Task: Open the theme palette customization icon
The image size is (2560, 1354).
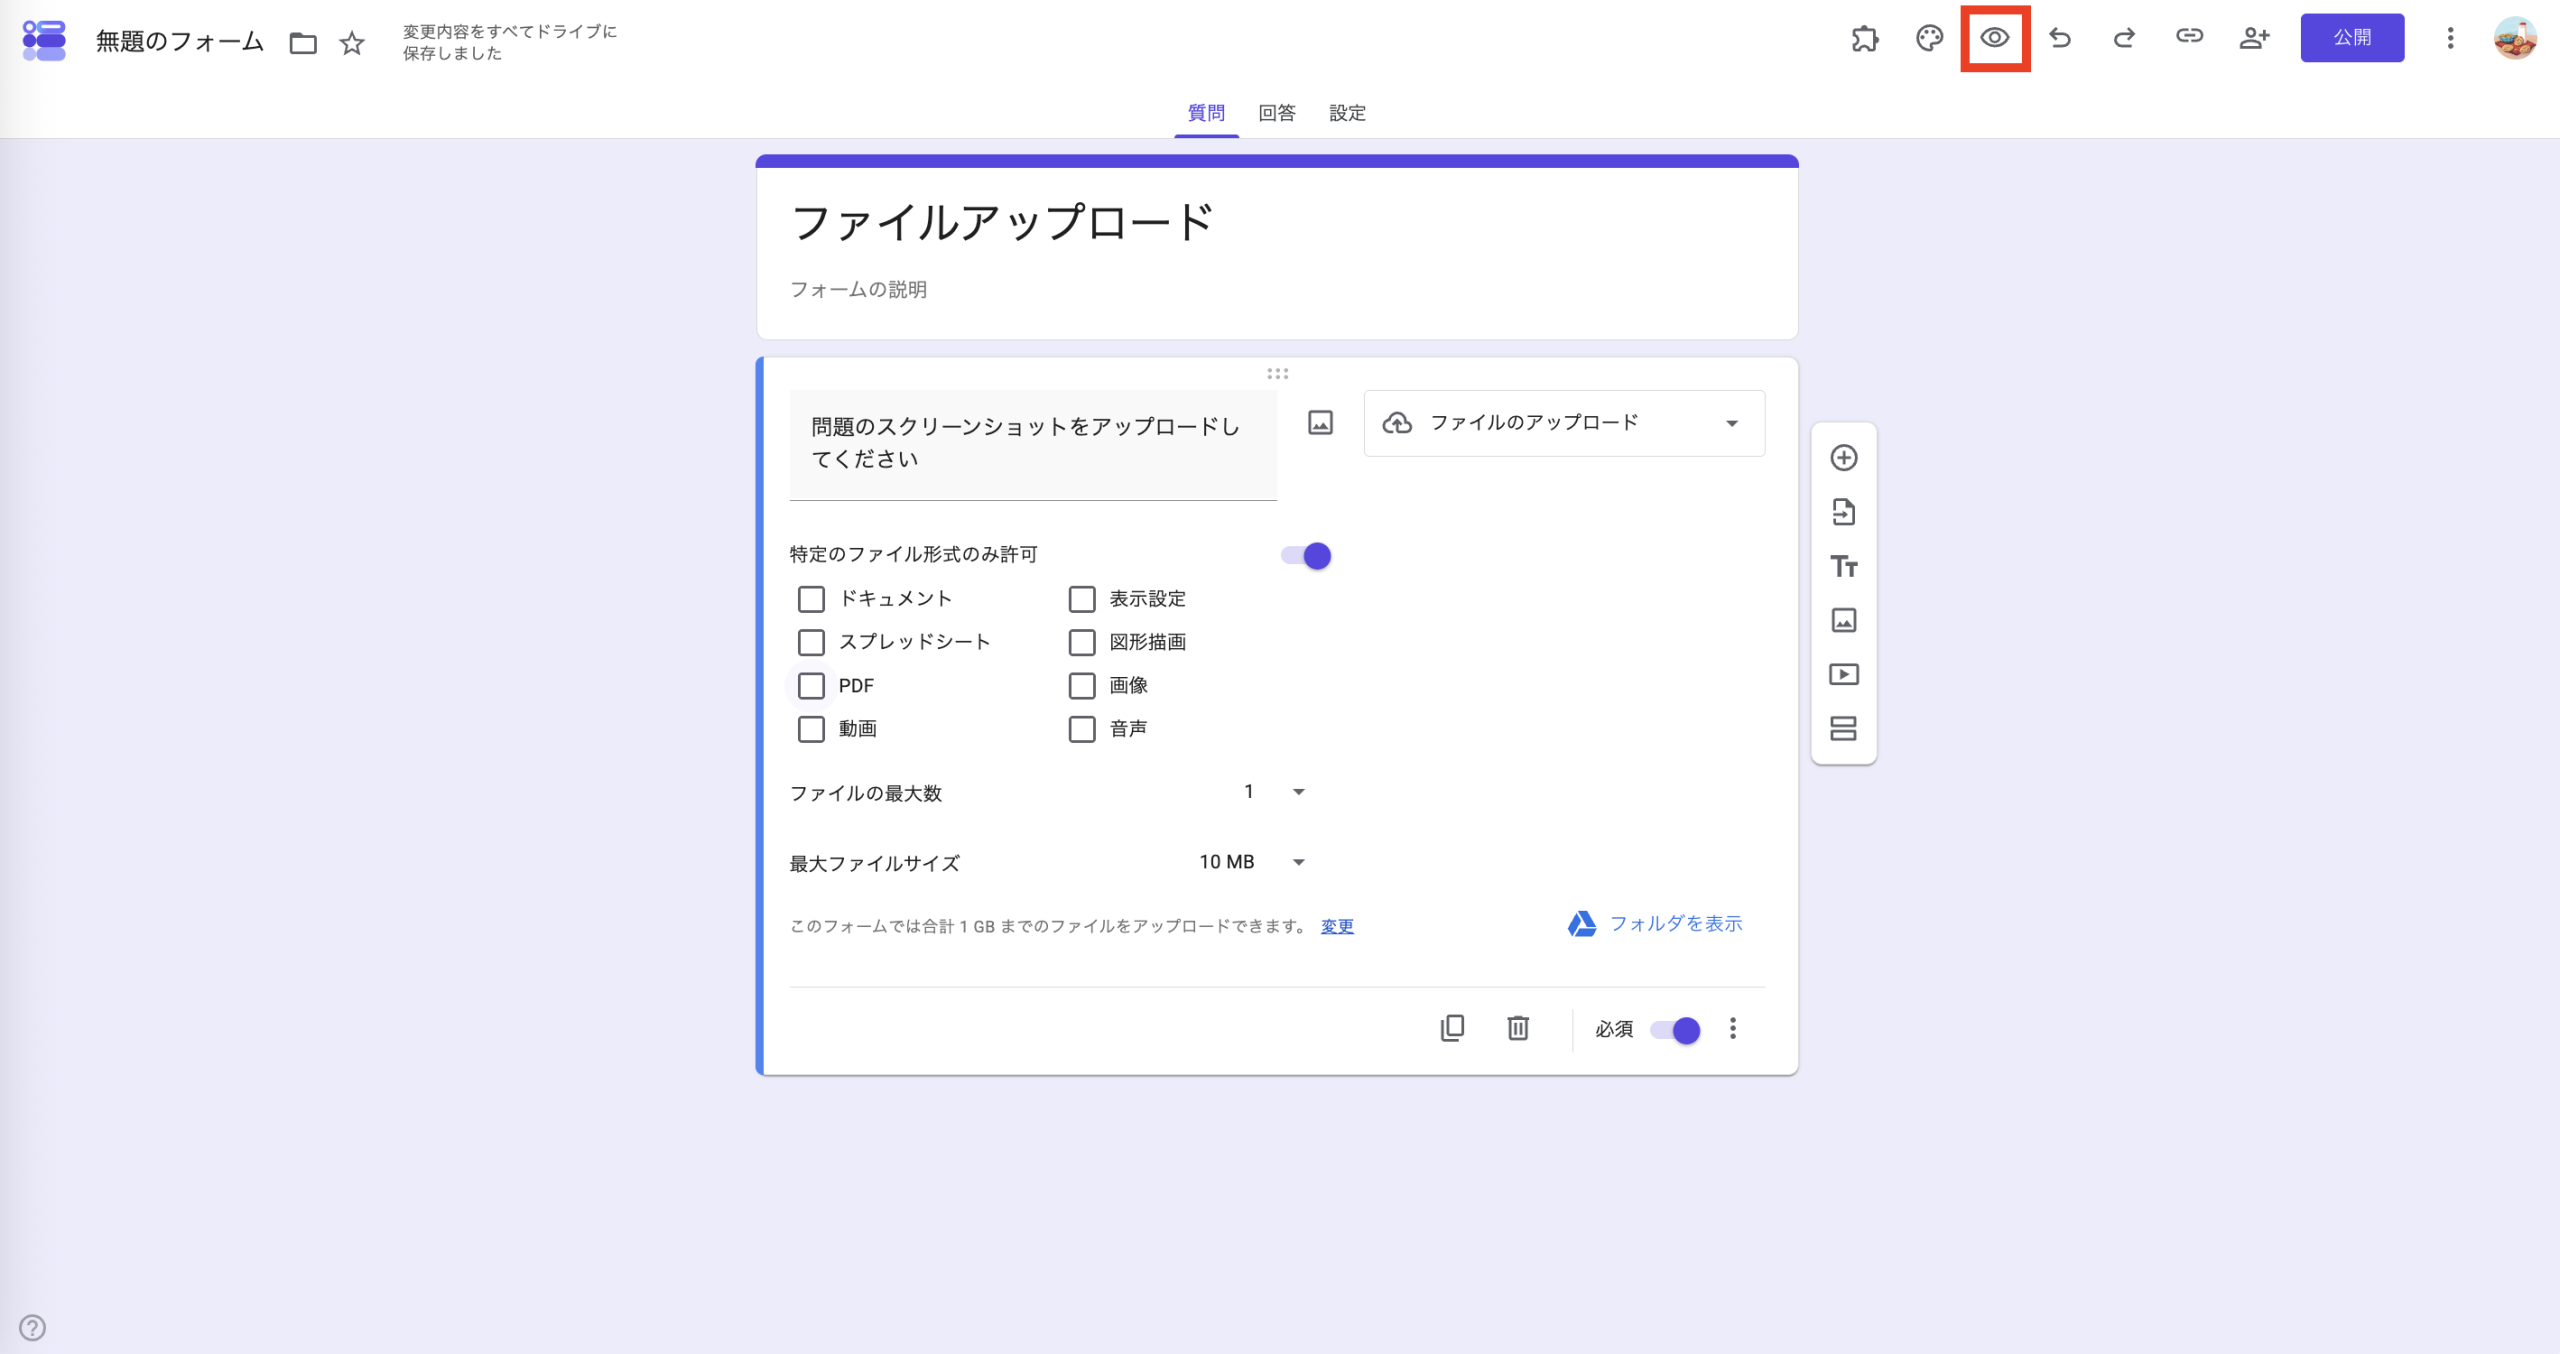Action: (1929, 39)
